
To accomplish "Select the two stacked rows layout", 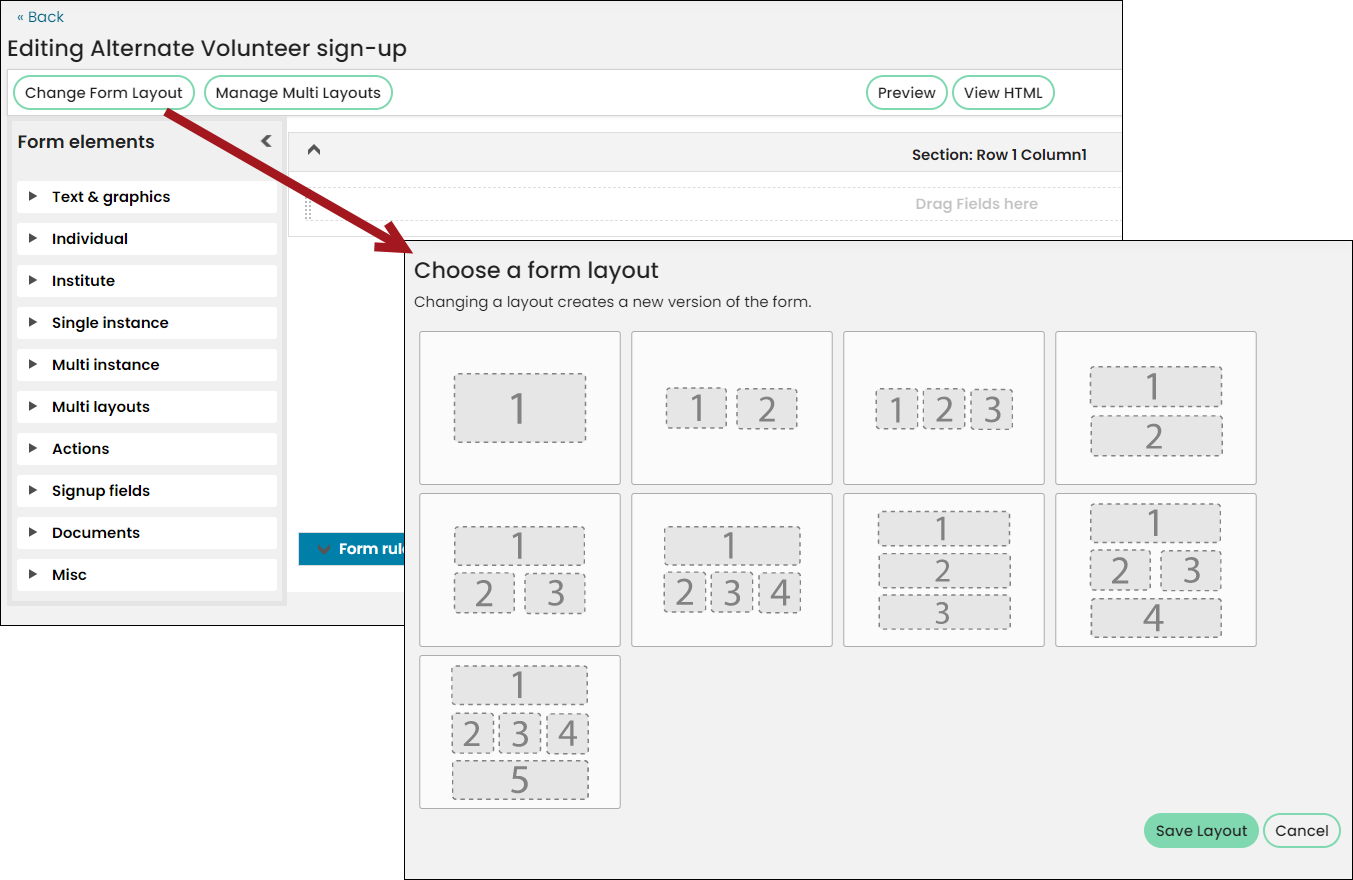I will (x=1156, y=408).
